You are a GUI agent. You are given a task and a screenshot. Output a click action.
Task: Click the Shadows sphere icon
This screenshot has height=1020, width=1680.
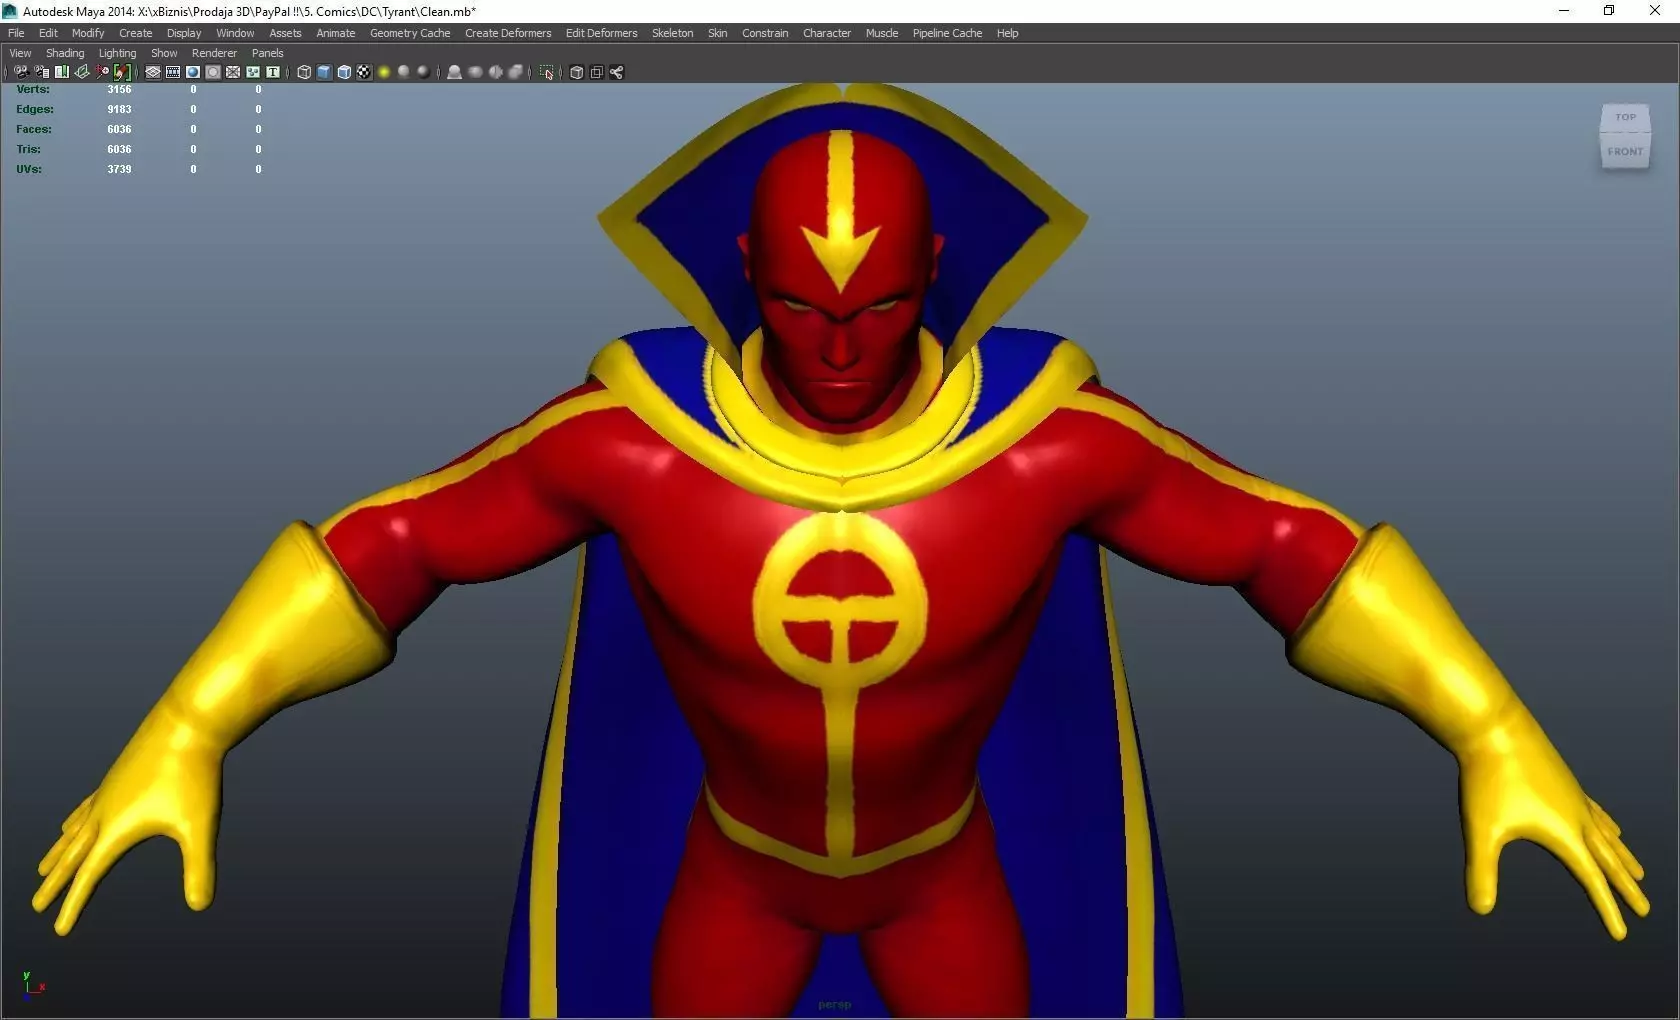404,72
